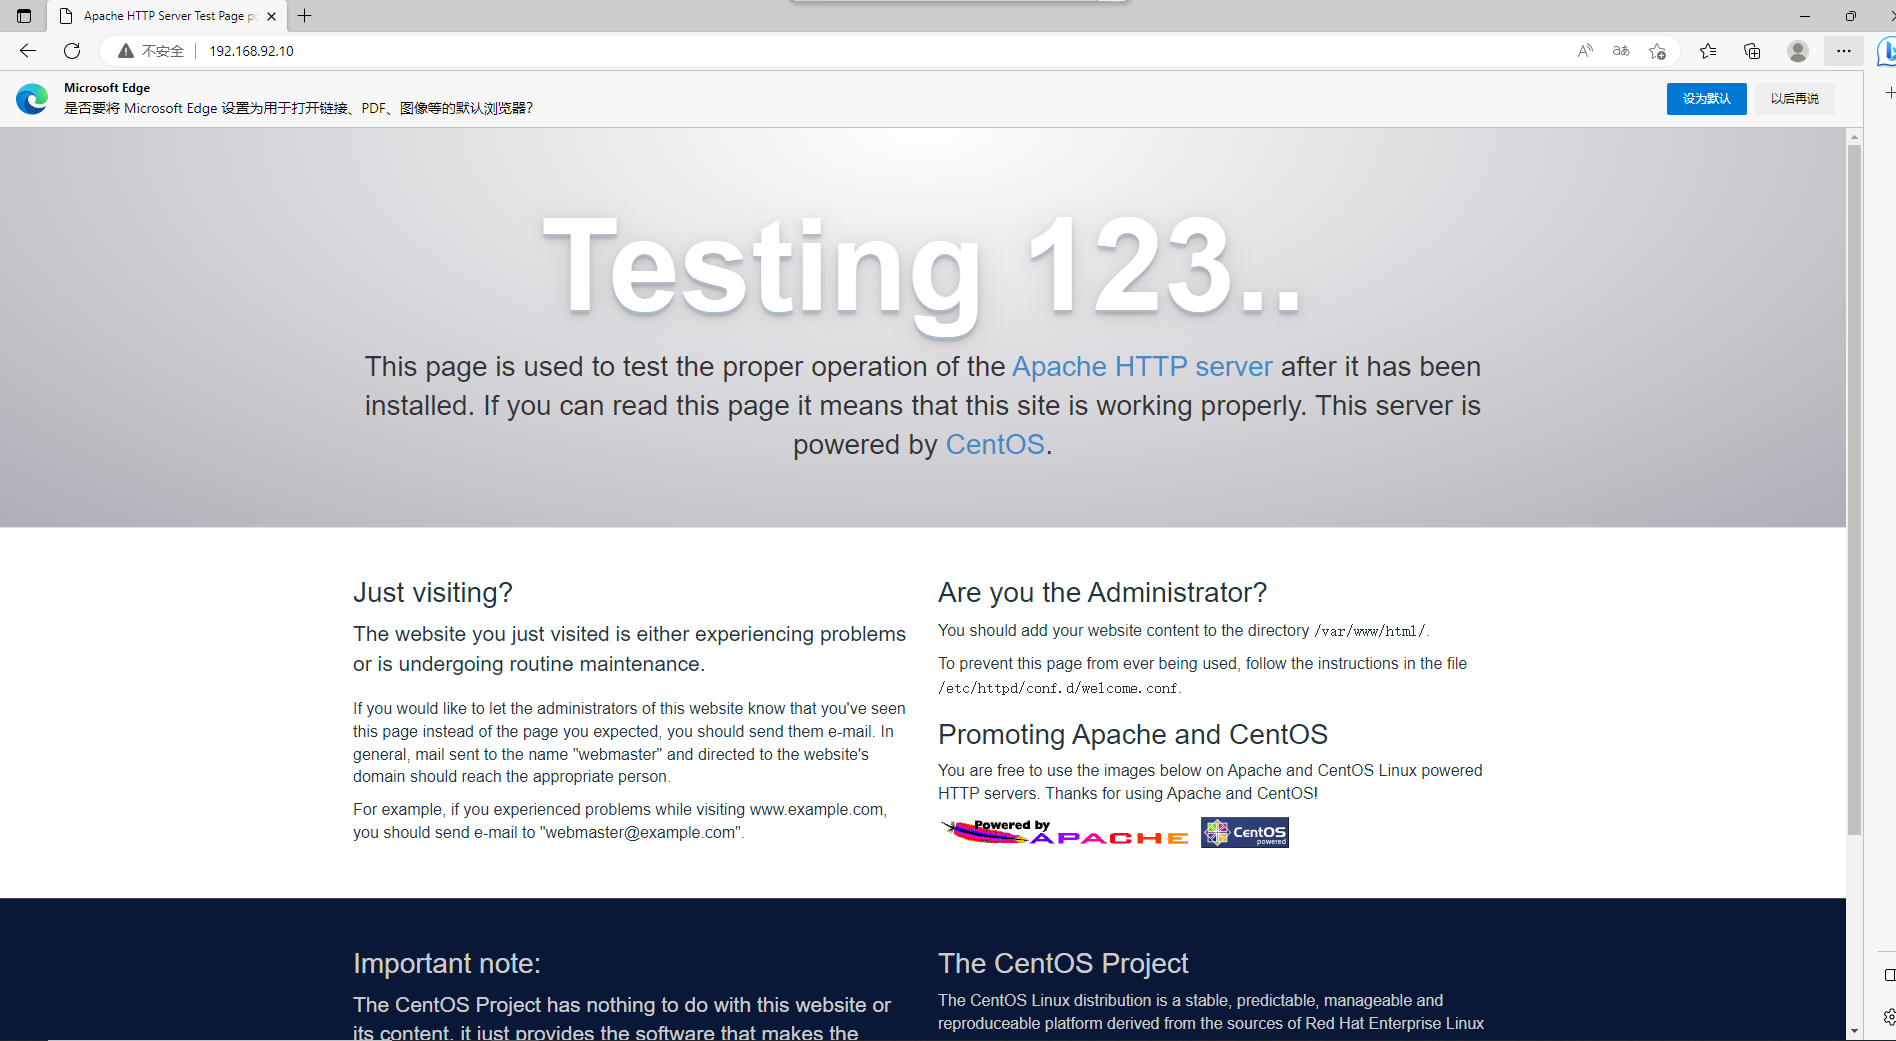1896x1041 pixels.
Task: View site info via the 不安全 warning
Action: tap(151, 51)
